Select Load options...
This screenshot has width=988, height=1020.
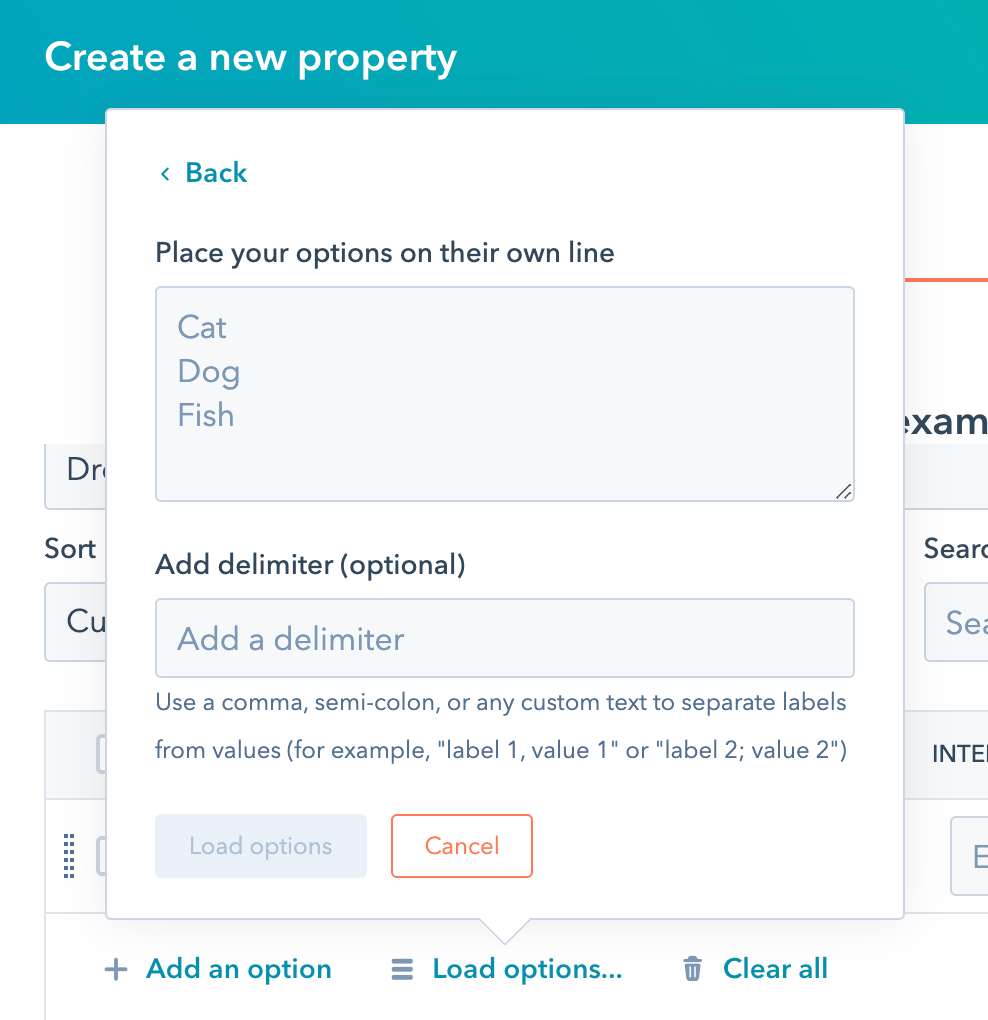tap(526, 968)
